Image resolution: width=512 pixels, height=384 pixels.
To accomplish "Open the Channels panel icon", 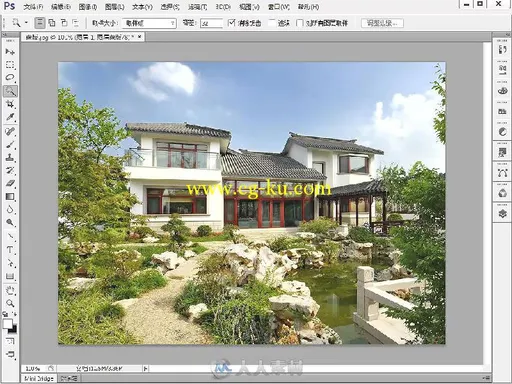I will click(x=502, y=193).
